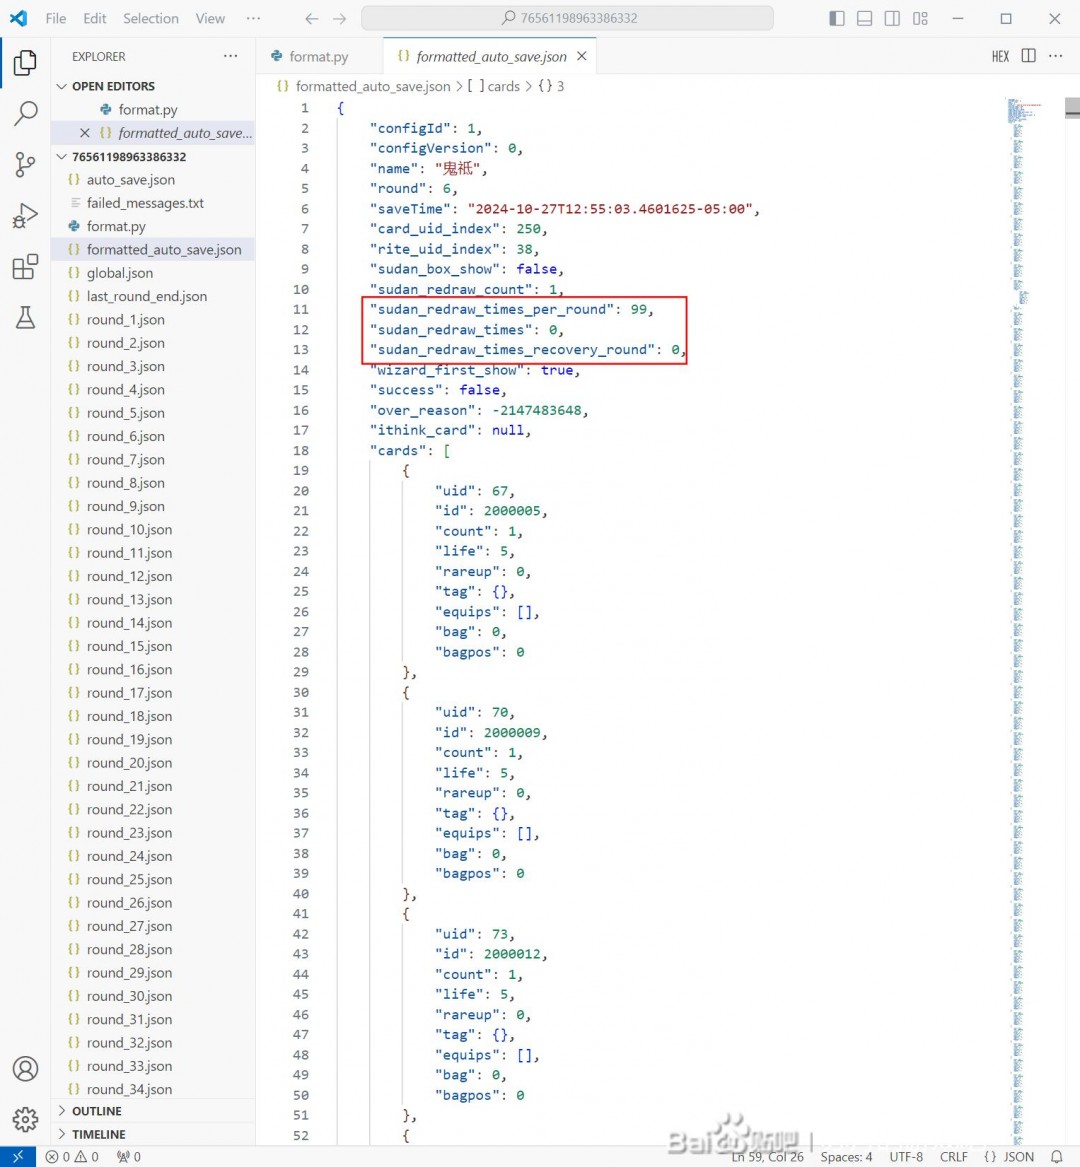Click the breadcrumb item 3
This screenshot has height=1167, width=1080.
[551, 86]
